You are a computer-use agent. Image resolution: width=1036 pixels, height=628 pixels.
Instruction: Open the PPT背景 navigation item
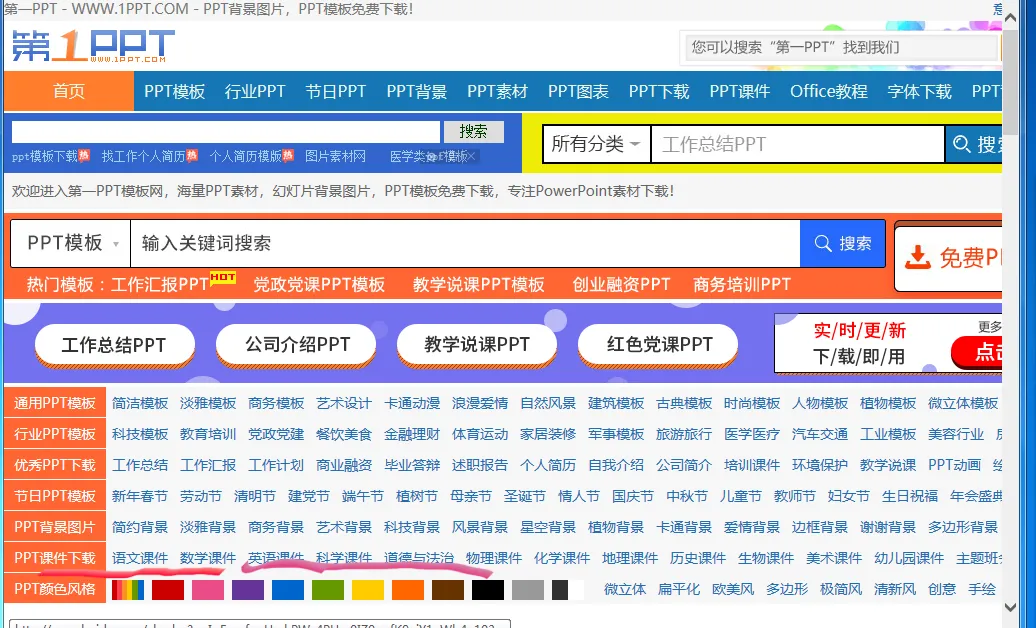pos(417,91)
